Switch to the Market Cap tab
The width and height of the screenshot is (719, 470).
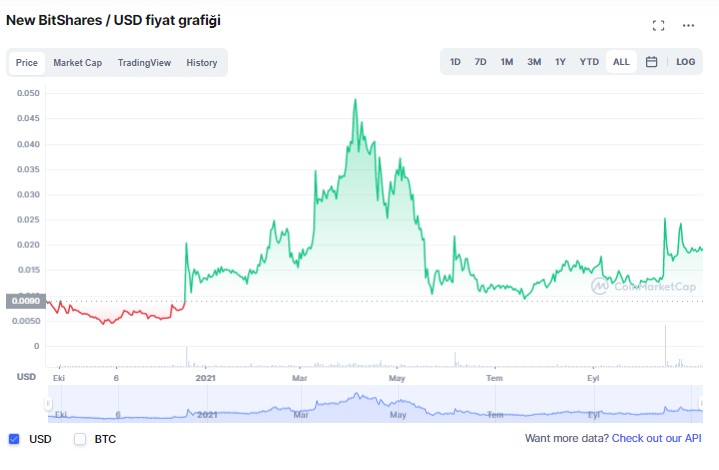[77, 63]
